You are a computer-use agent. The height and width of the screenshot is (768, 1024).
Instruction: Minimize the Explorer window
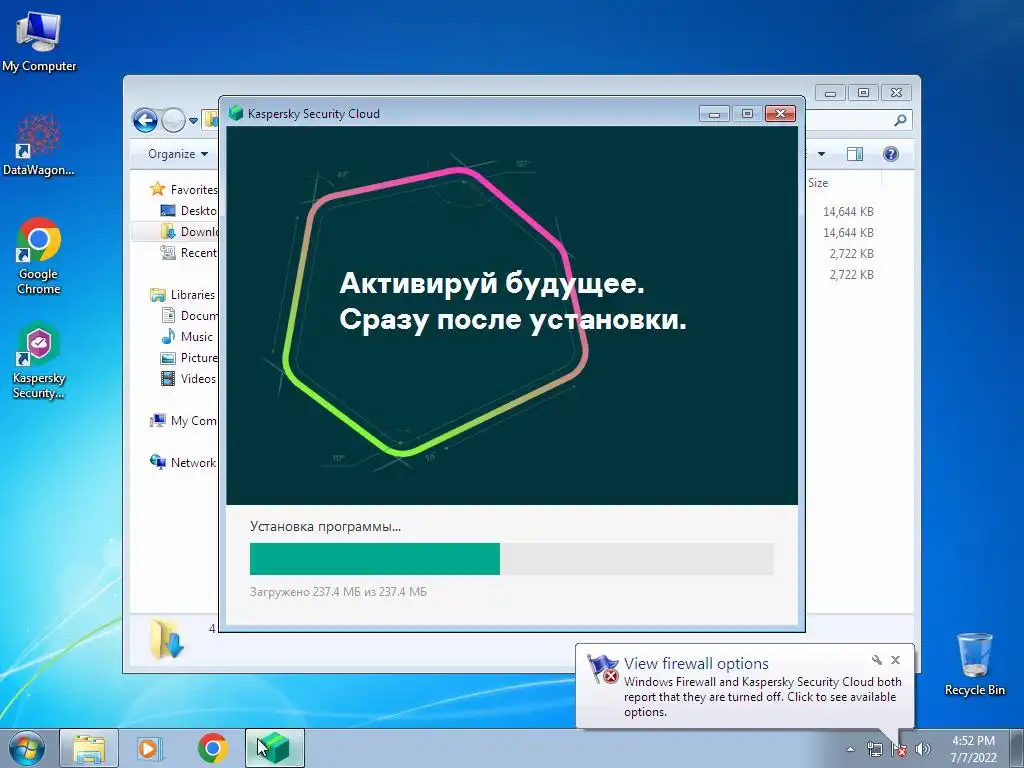(830, 93)
